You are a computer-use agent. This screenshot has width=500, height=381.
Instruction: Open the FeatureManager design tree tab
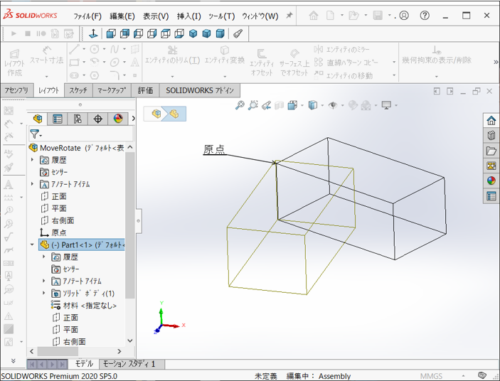(37, 119)
